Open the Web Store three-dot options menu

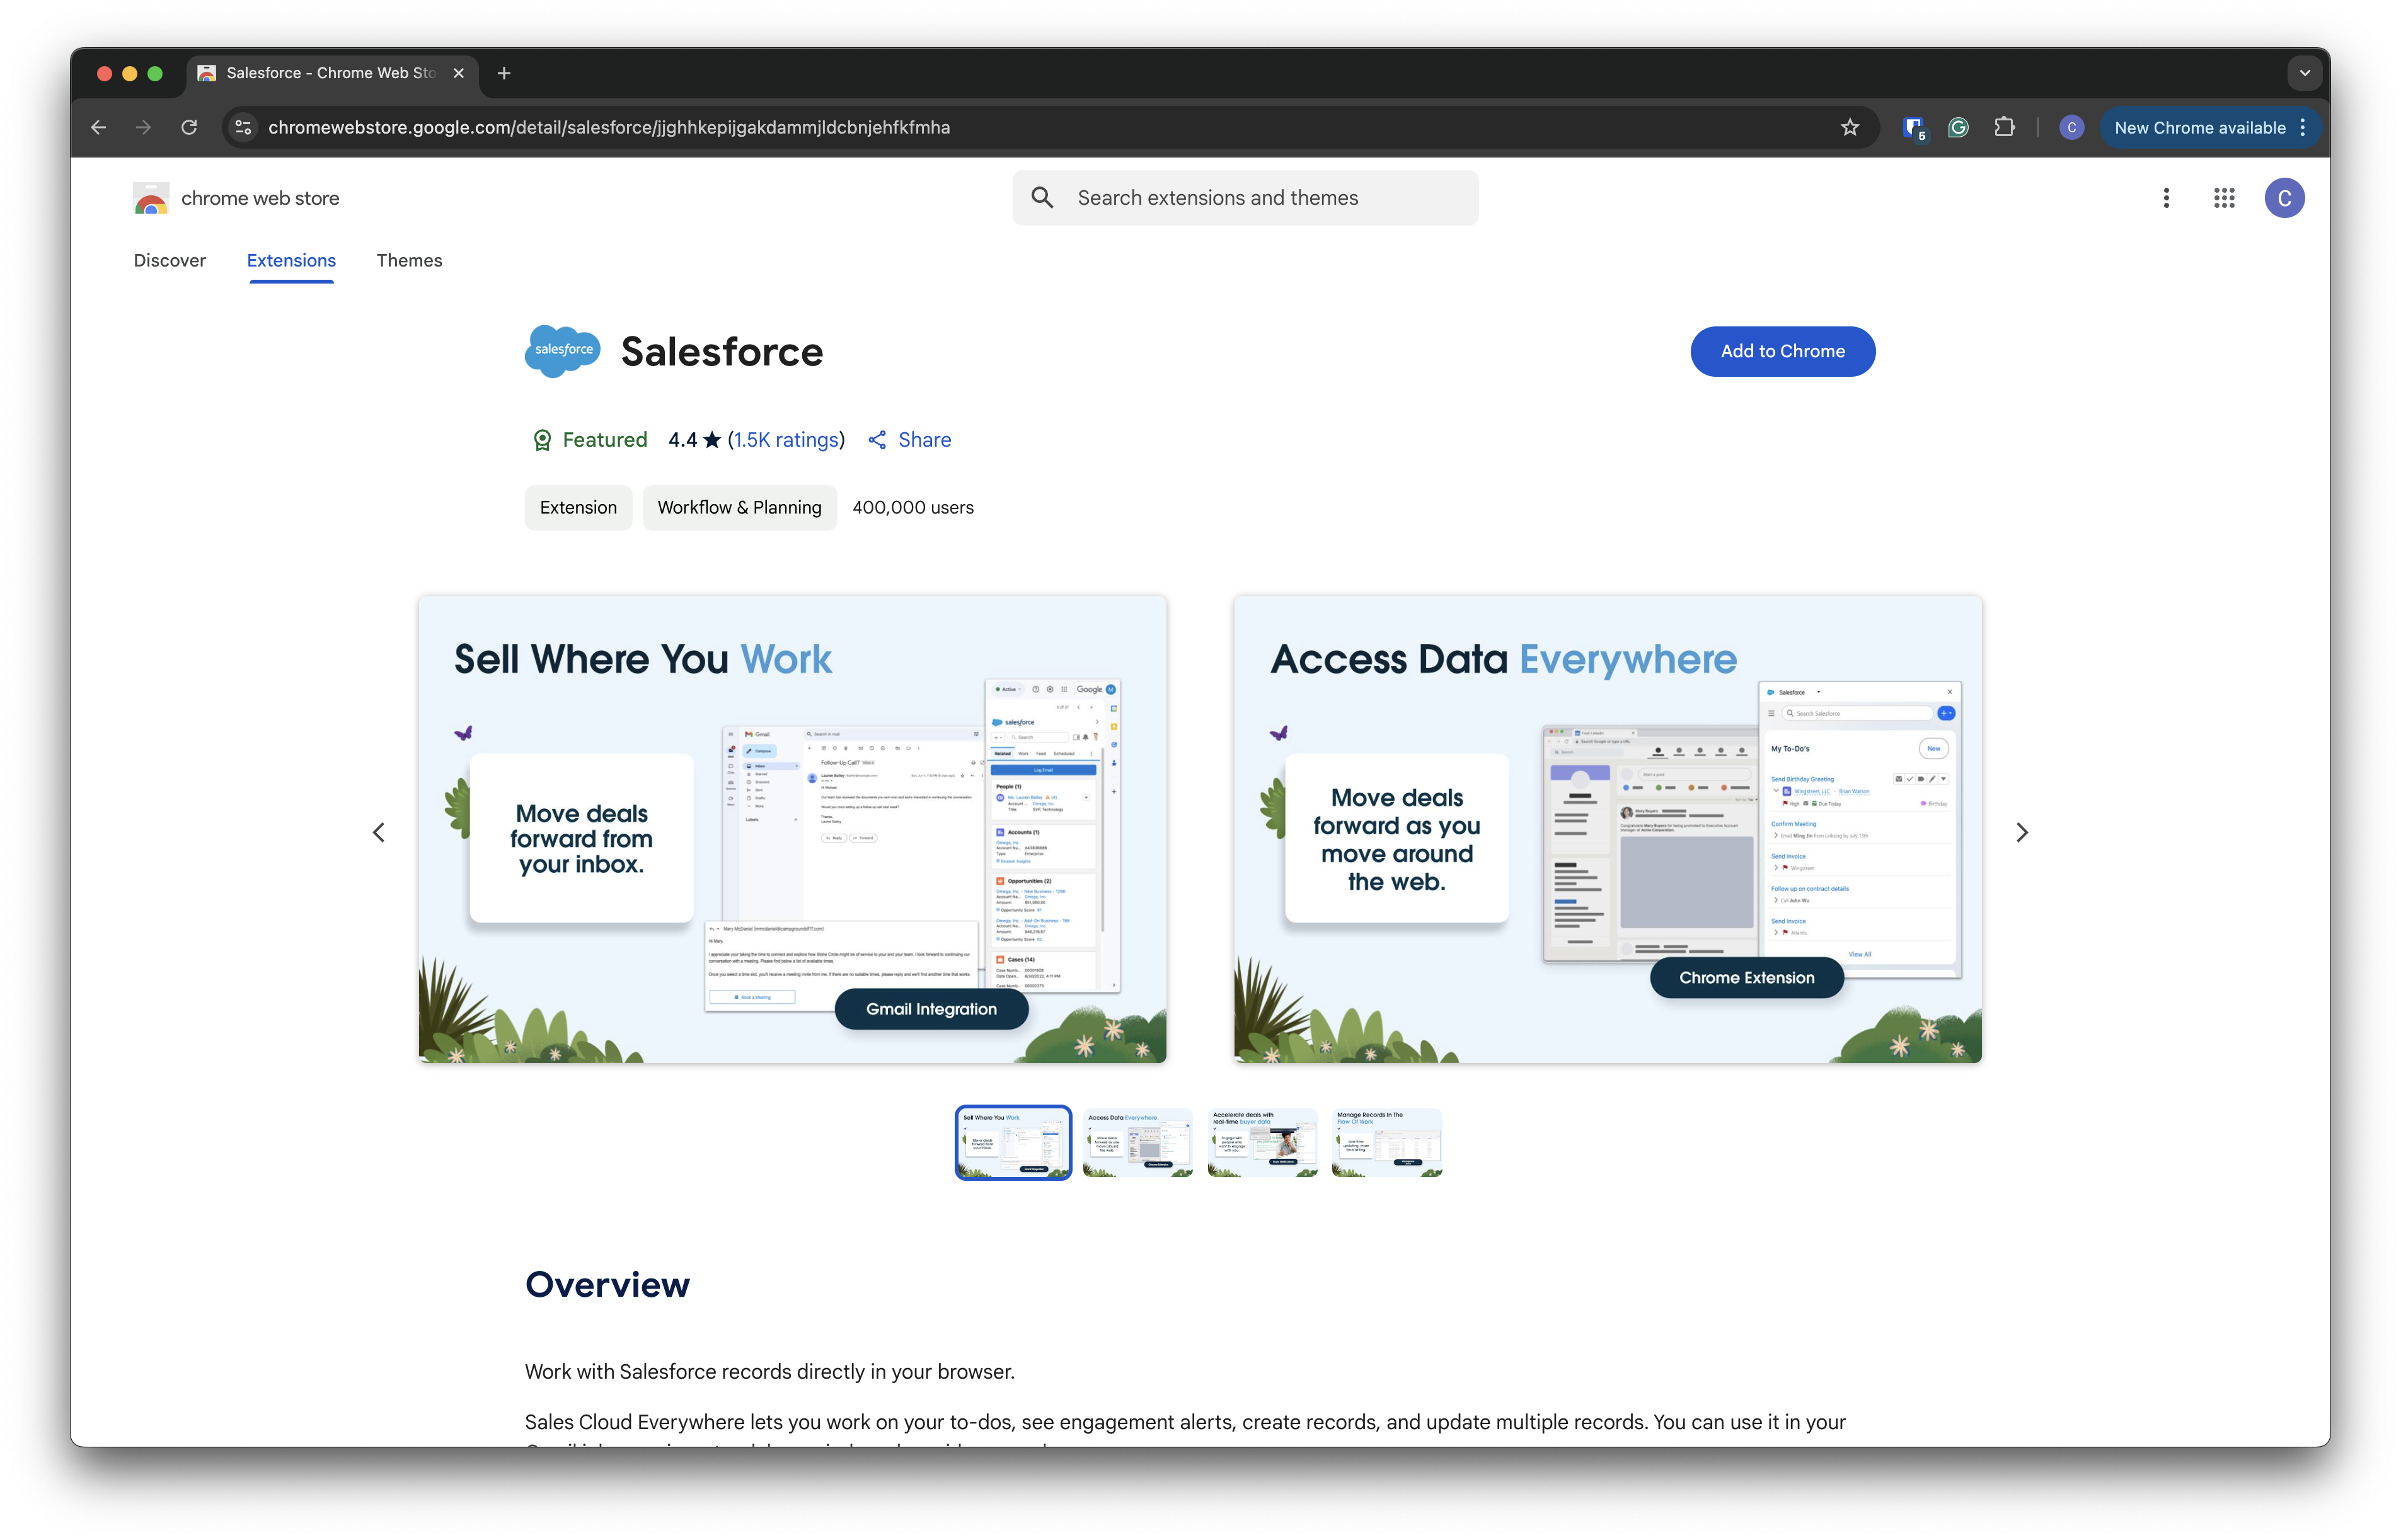pos(2166,198)
